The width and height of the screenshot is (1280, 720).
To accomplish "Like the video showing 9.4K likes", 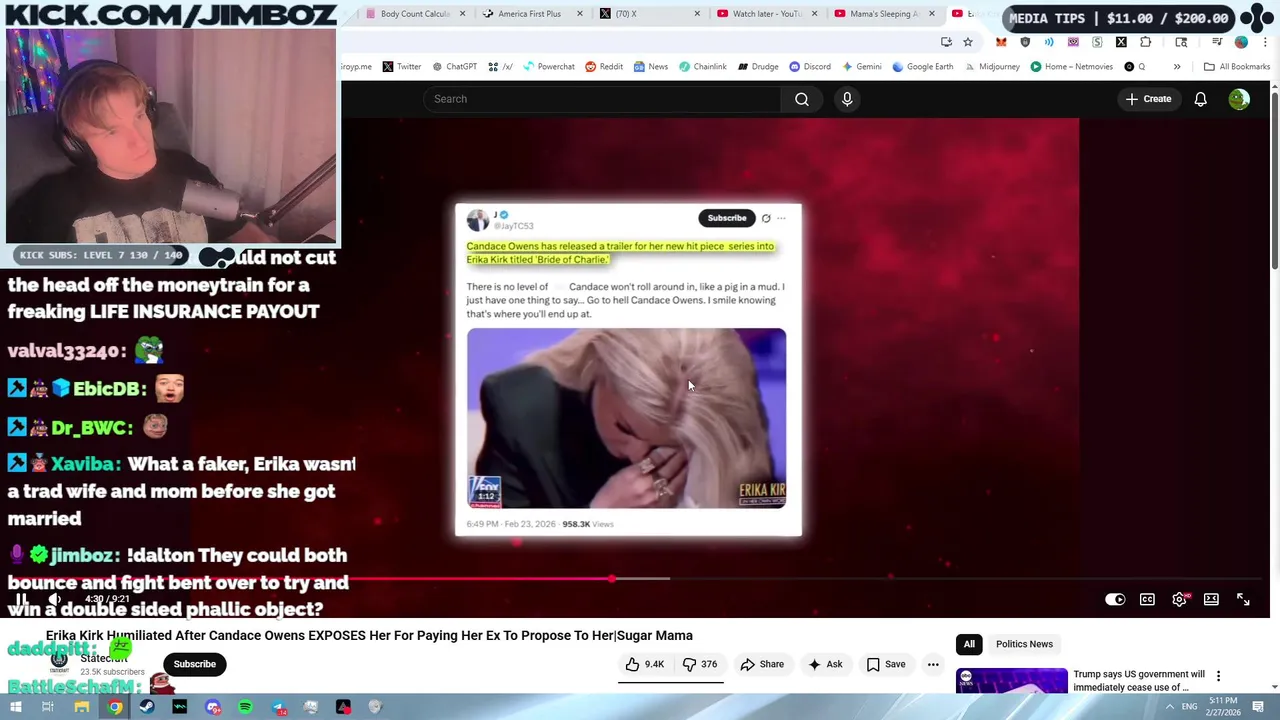I will (644, 664).
